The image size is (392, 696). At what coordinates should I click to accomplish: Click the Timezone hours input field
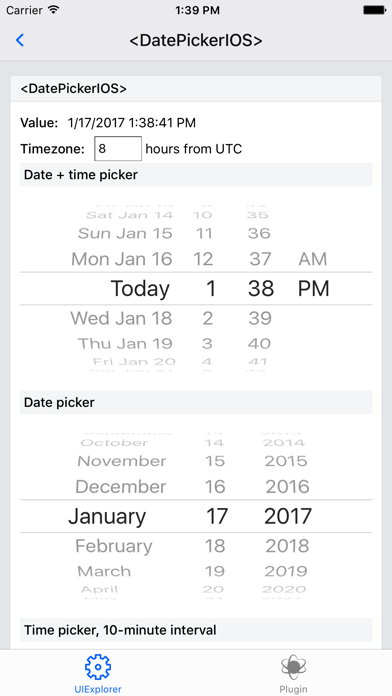pos(118,149)
